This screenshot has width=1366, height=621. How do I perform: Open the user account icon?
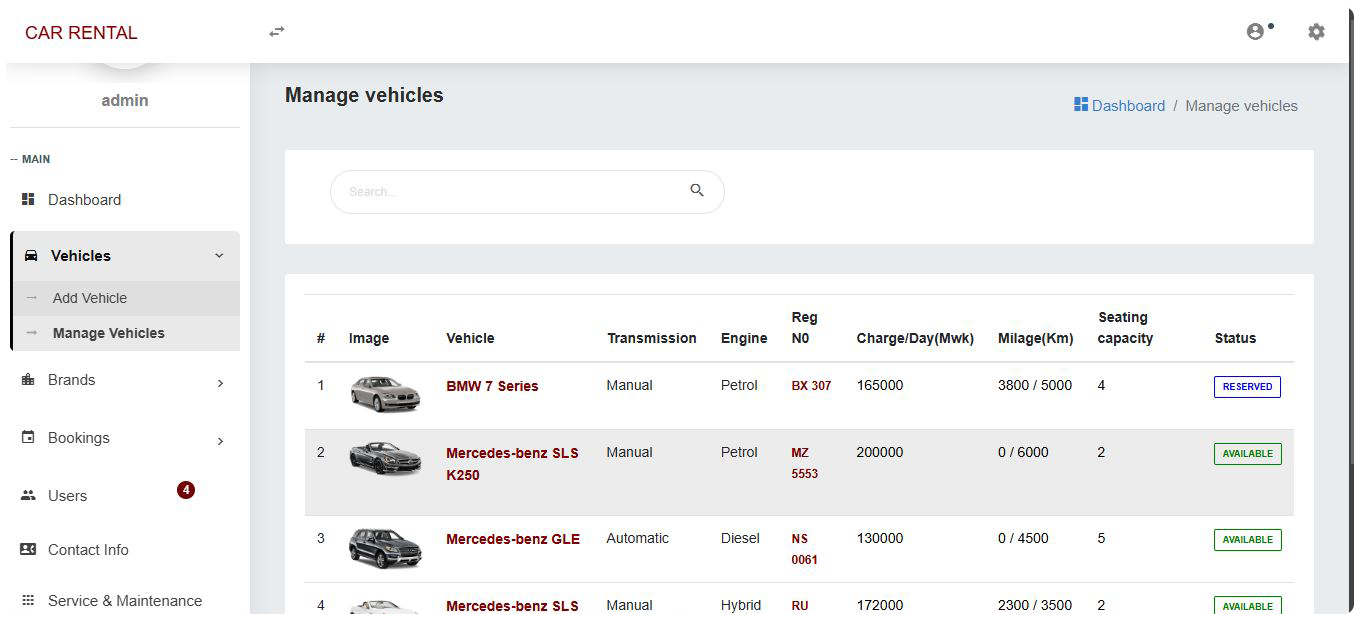tap(1256, 32)
